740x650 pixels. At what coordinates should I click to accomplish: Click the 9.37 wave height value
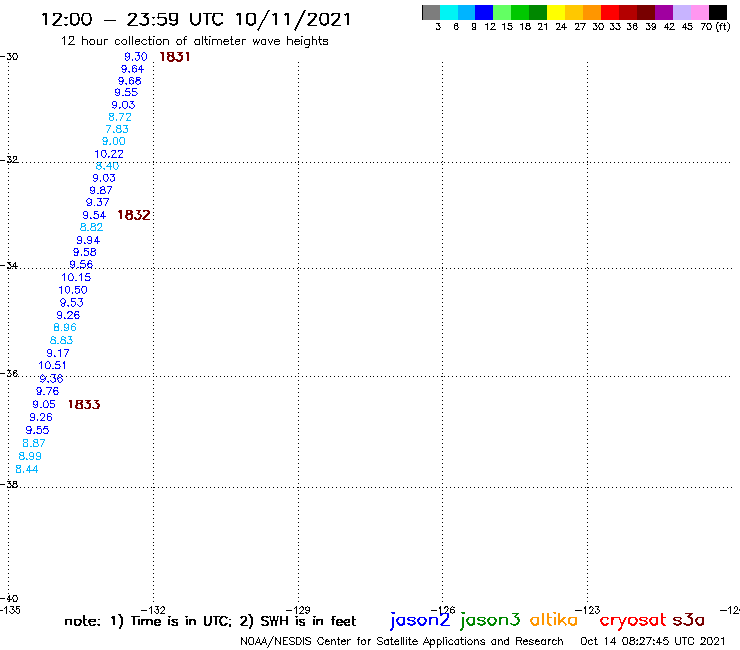click(98, 203)
